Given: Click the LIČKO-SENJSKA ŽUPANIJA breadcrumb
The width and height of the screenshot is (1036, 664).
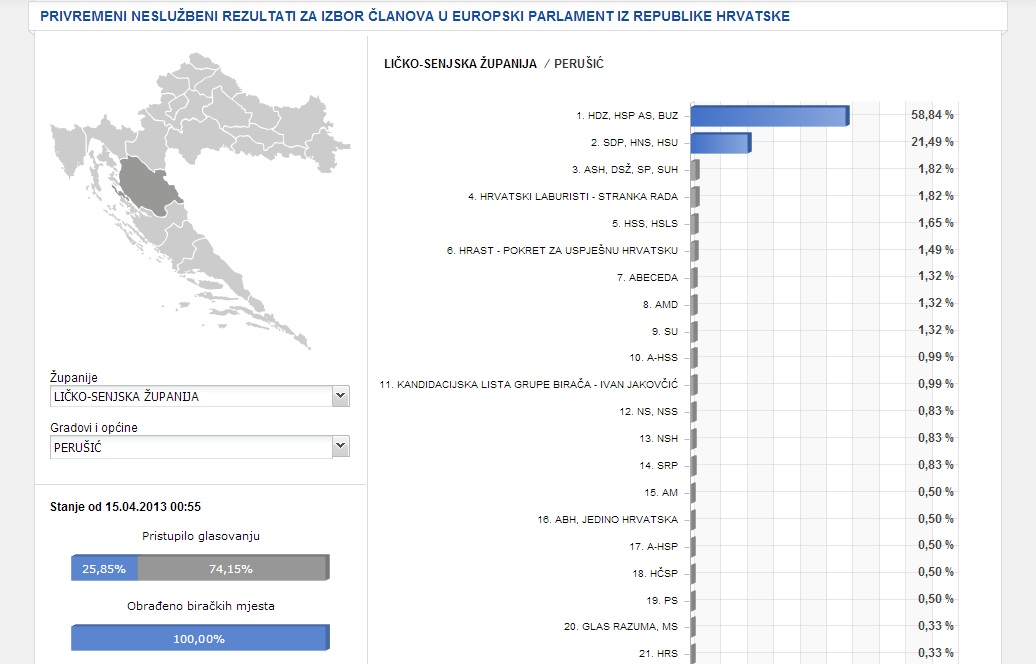Looking at the screenshot, I should point(461,64).
